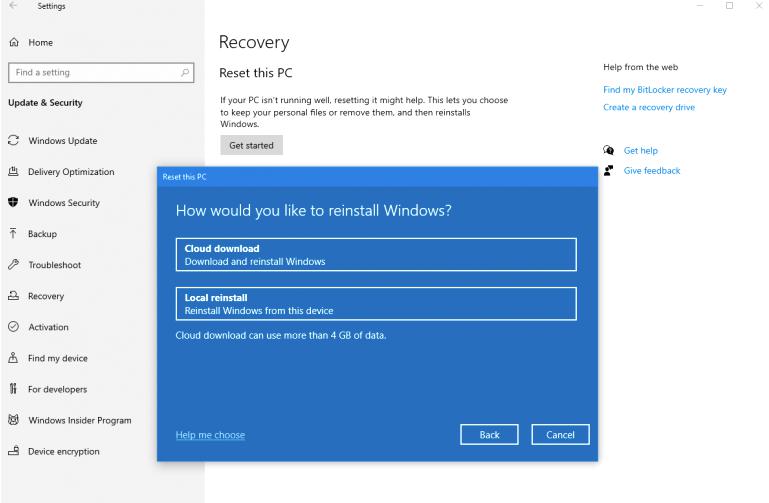Open the Home settings page
Viewport: 769px width, 503px height.
(41, 43)
